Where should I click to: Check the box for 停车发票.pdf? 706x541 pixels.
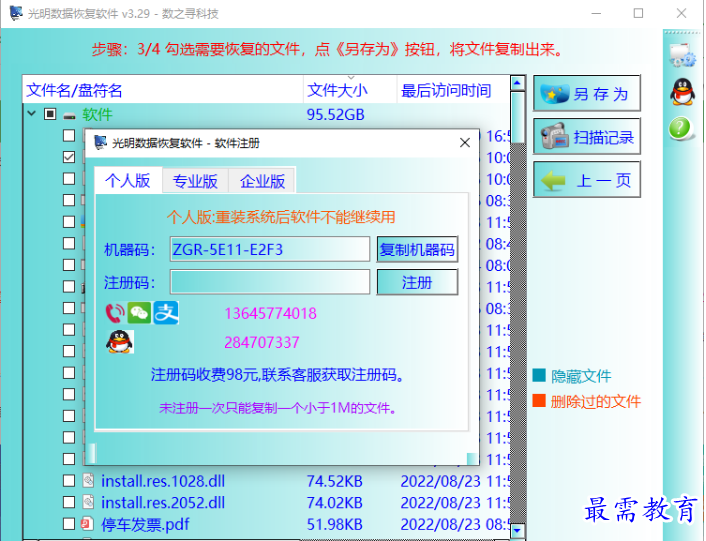click(x=69, y=524)
